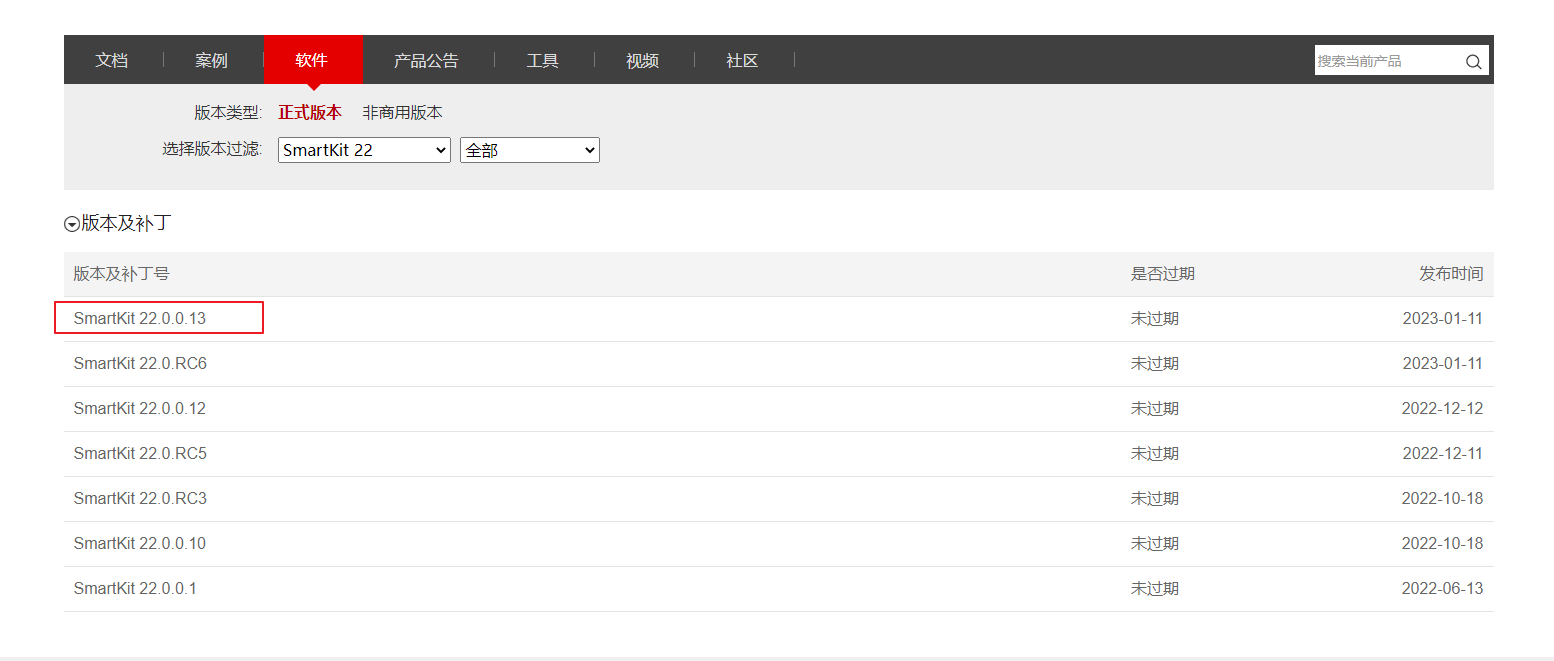Screen dimensions: 1554x661
Task: Open the 社区 tab
Action: click(743, 60)
